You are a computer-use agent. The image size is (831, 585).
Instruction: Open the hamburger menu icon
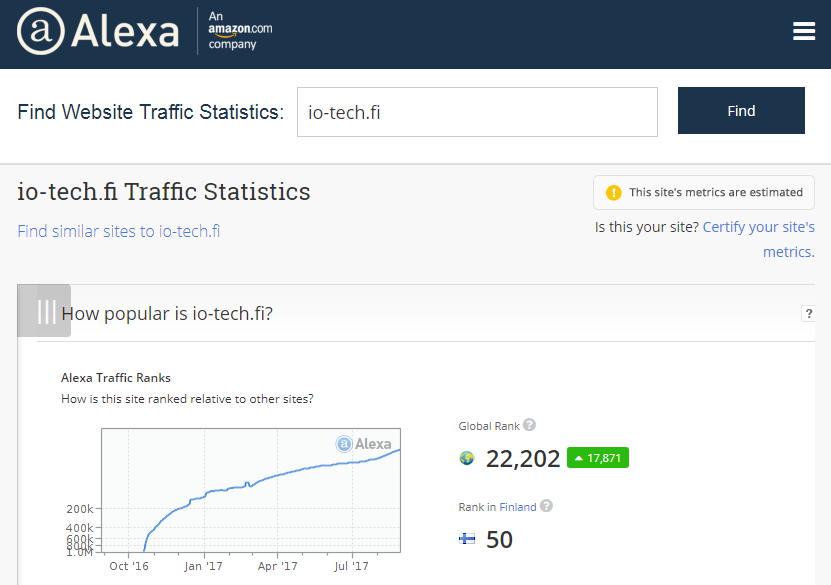pos(803,31)
